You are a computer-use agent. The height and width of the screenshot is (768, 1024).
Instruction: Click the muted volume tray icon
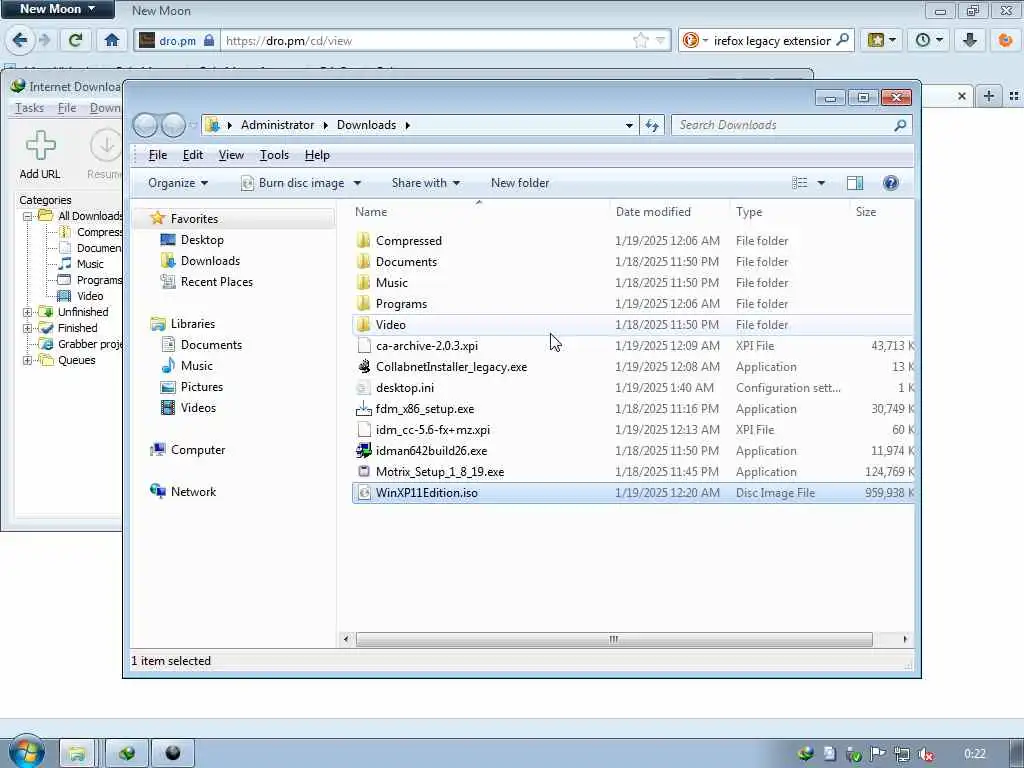925,754
